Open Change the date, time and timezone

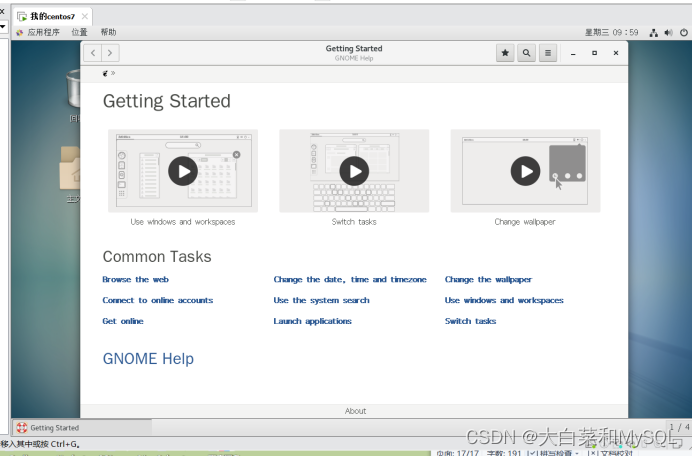[350, 279]
